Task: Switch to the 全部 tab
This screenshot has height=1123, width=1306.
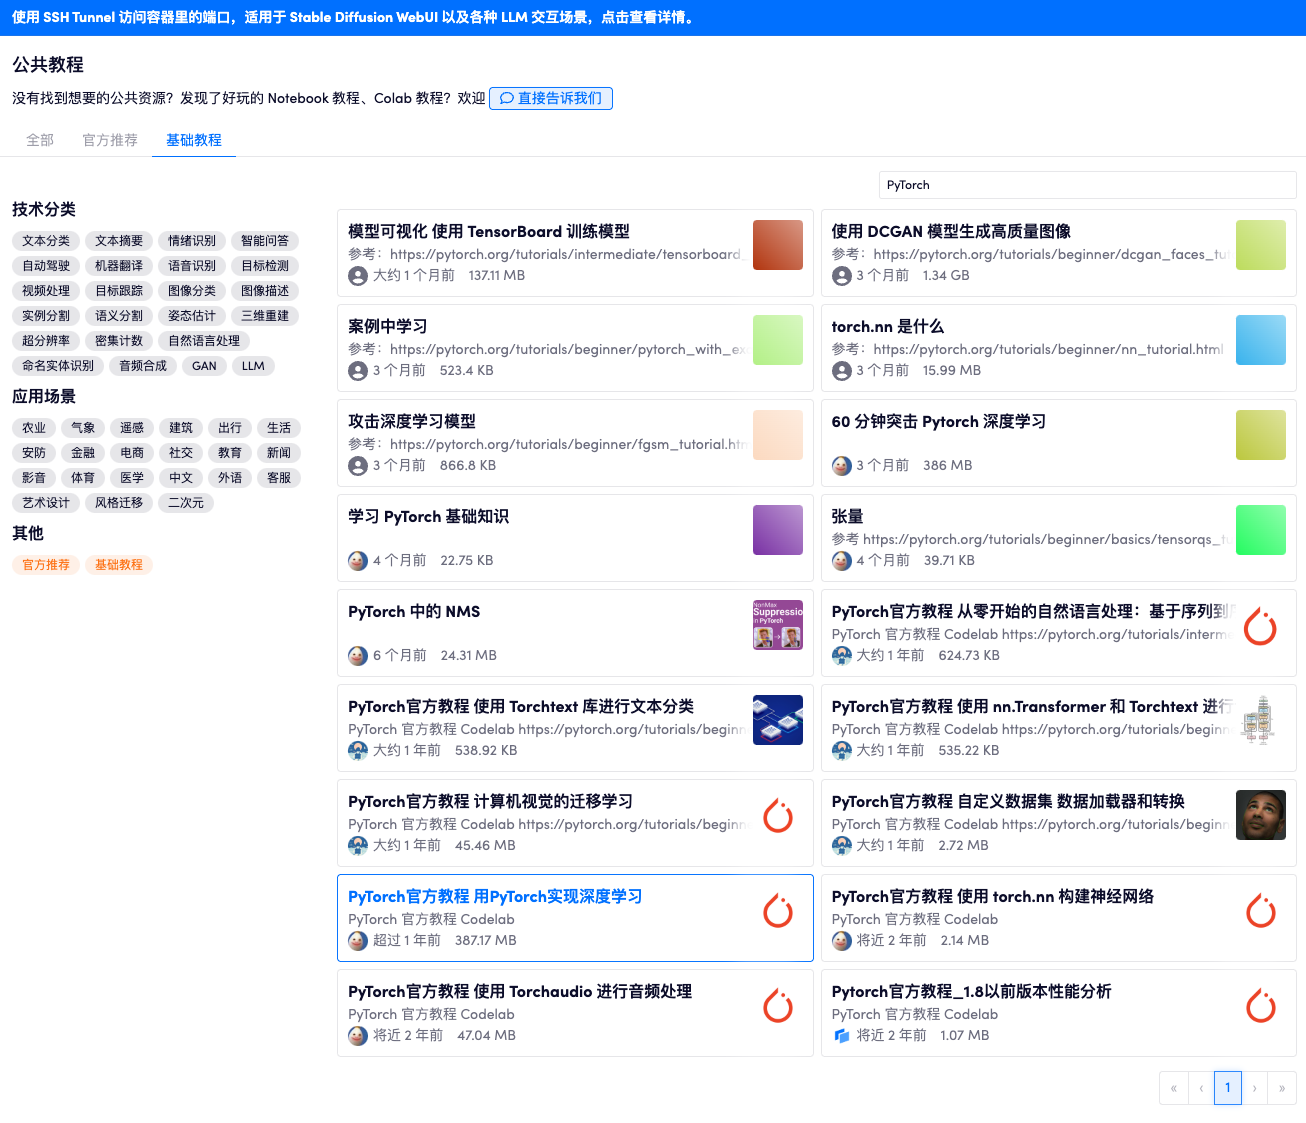Action: 40,140
